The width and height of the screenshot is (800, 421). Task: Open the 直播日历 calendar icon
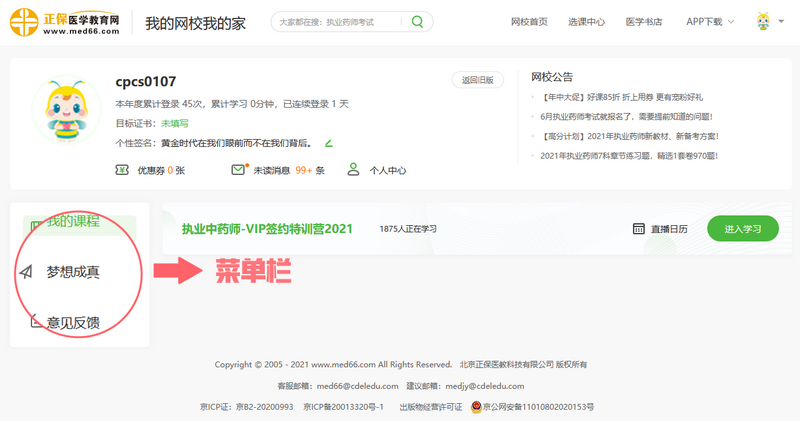[x=638, y=229]
